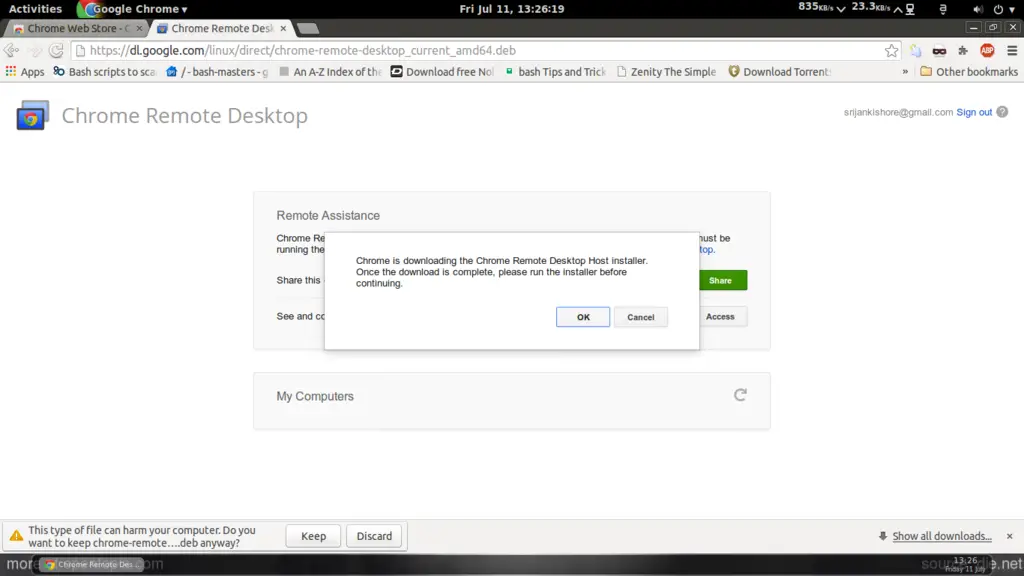This screenshot has width=1024, height=576.
Task: Open the Google Chrome application menu
Action: pyautogui.click(x=133, y=9)
